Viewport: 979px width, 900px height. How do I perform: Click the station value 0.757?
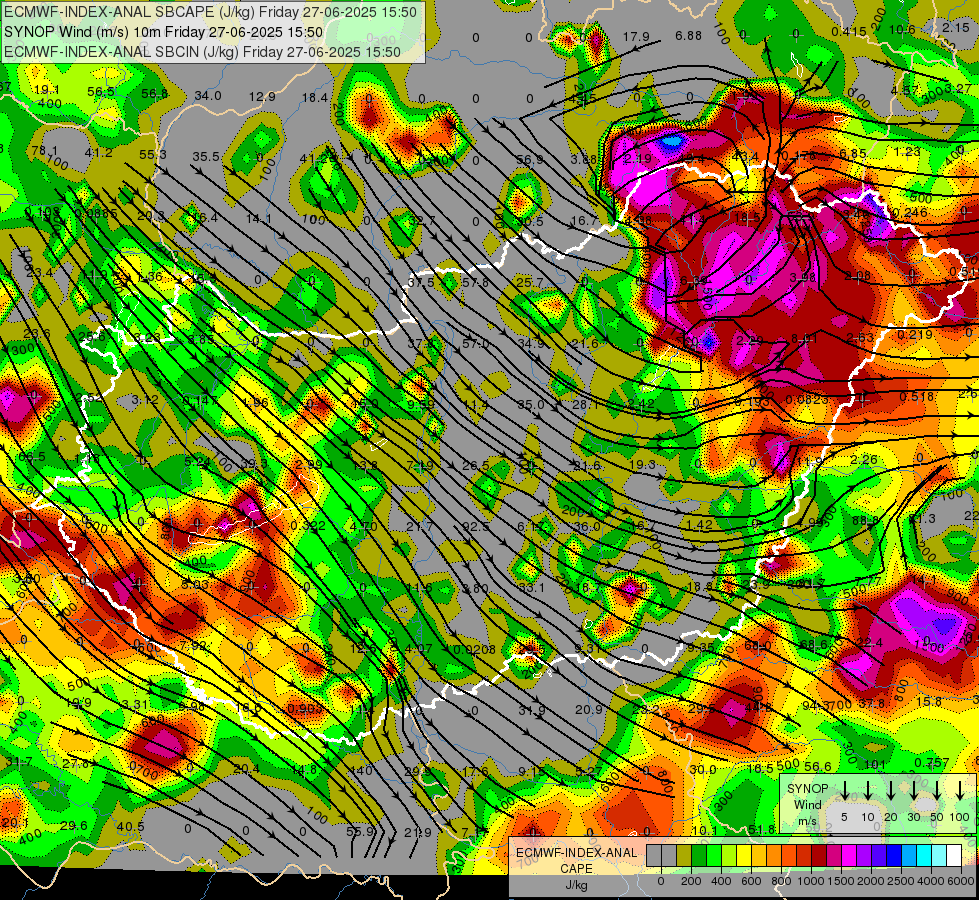(x=932, y=763)
